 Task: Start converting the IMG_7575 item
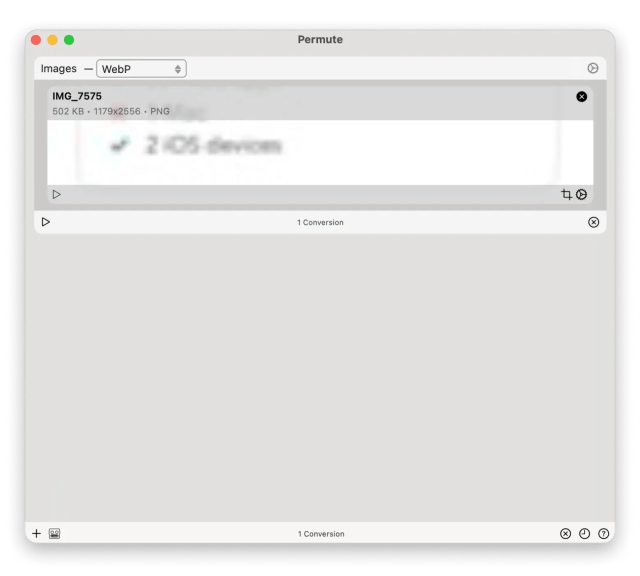57,194
